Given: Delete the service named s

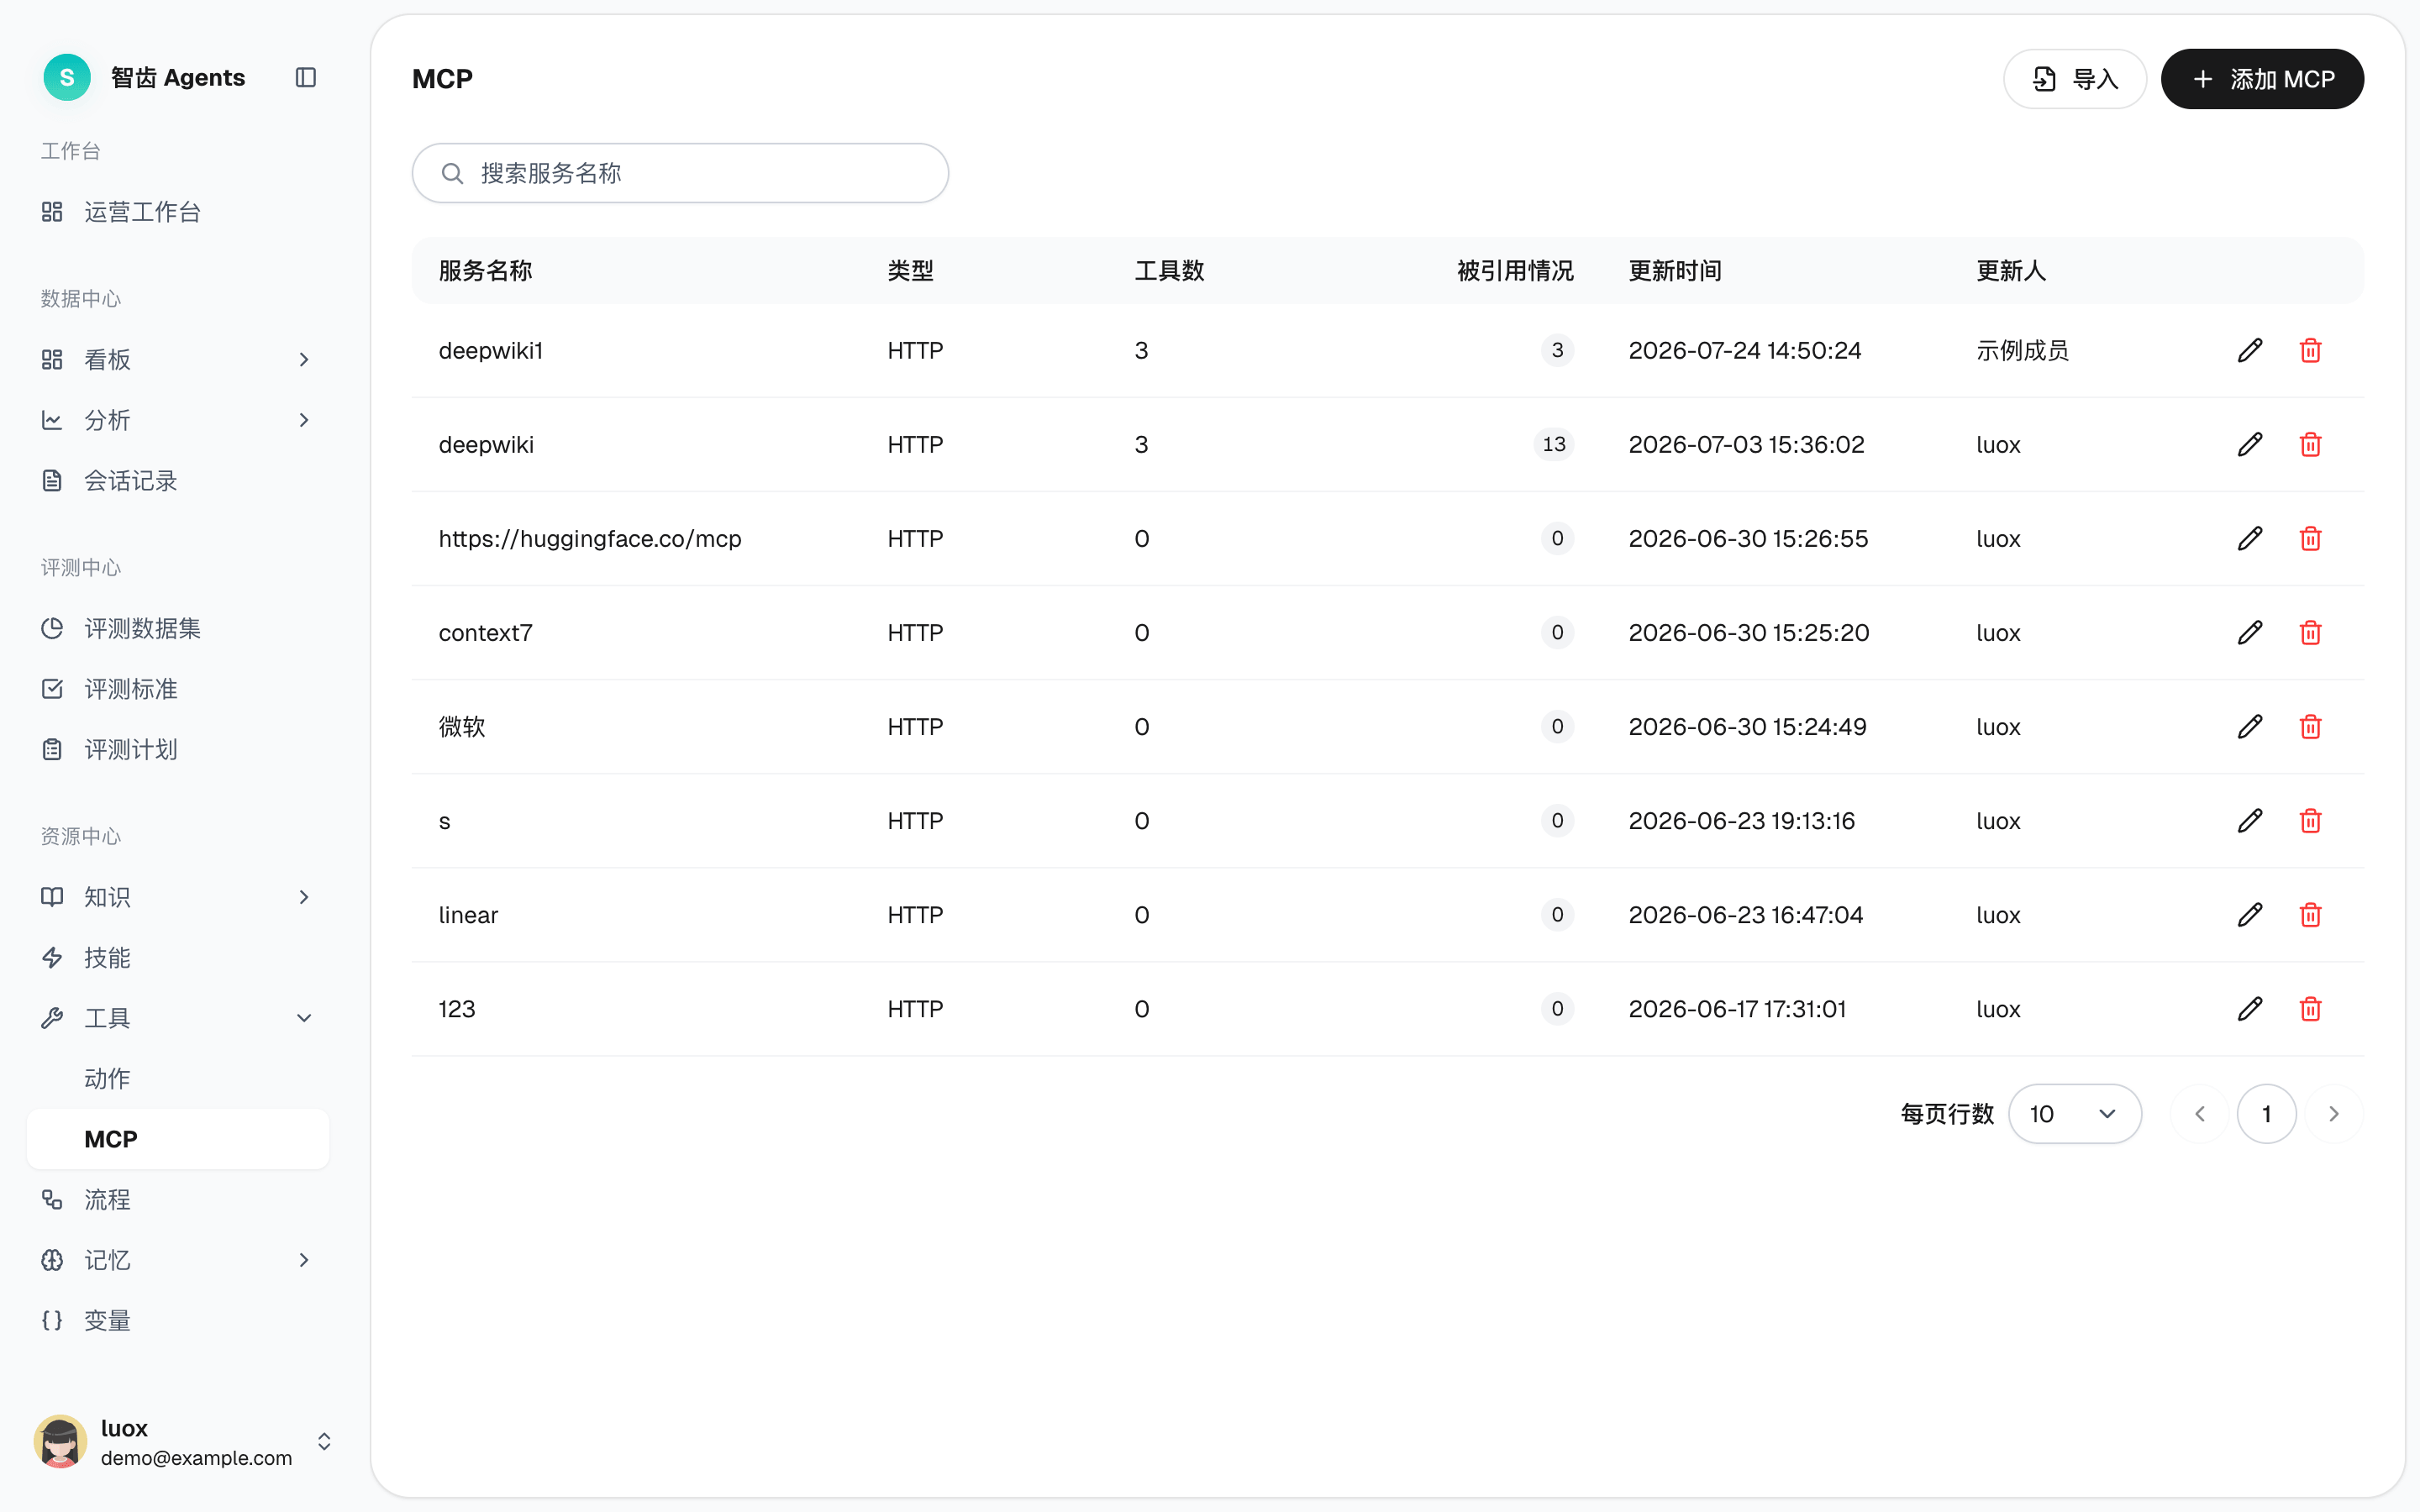Looking at the screenshot, I should point(2310,820).
